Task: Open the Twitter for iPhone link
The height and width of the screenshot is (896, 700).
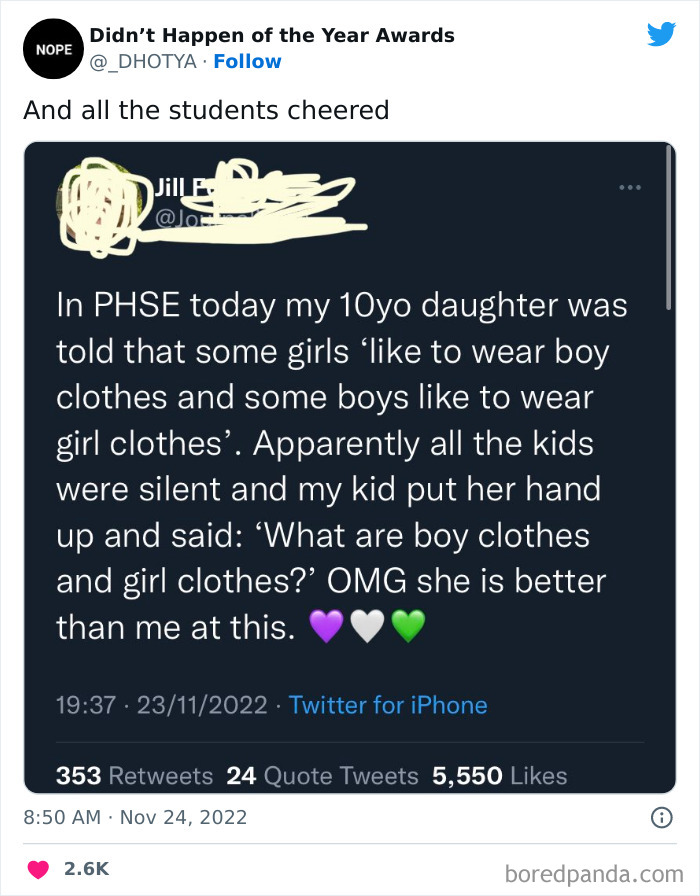Action: point(388,705)
